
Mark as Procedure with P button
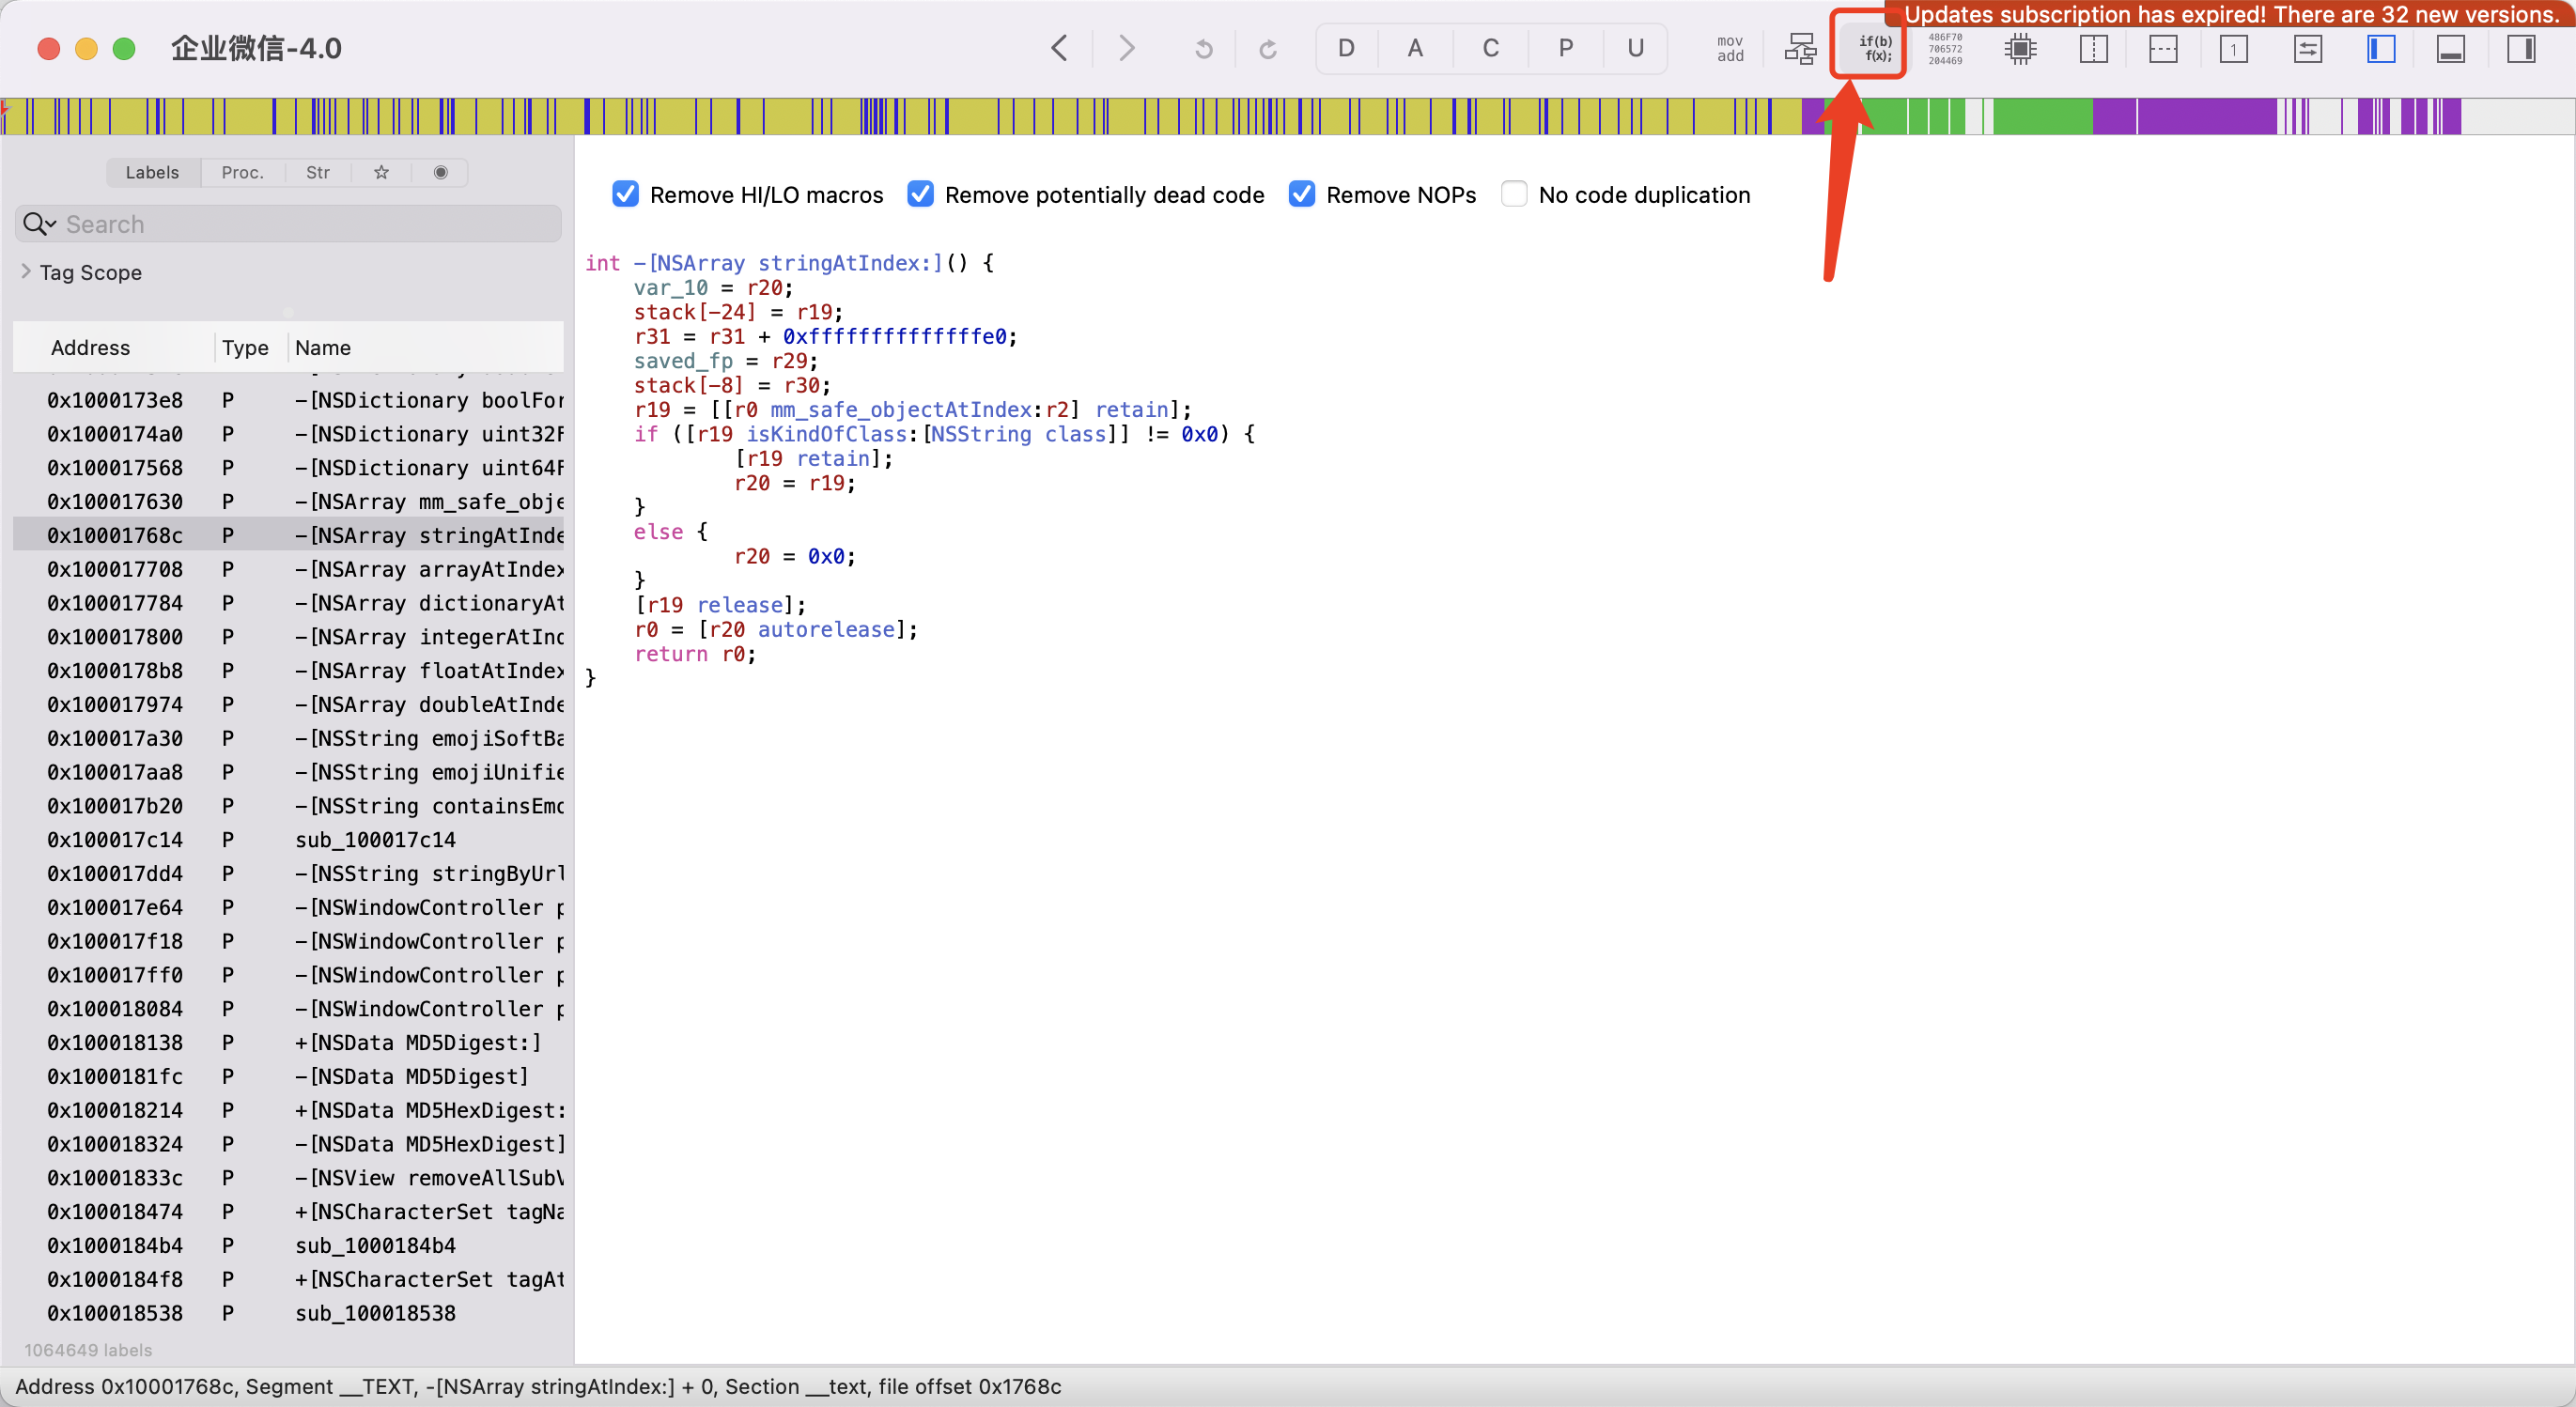(x=1565, y=48)
